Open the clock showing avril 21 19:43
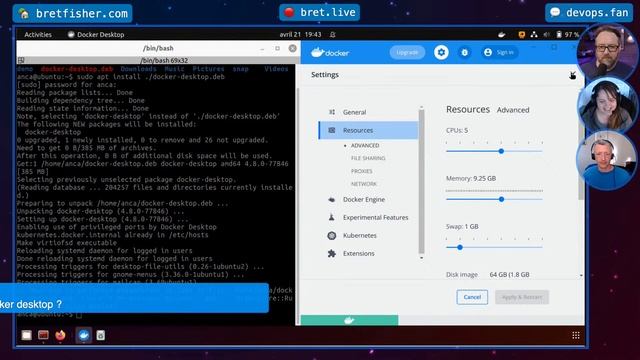 point(300,35)
